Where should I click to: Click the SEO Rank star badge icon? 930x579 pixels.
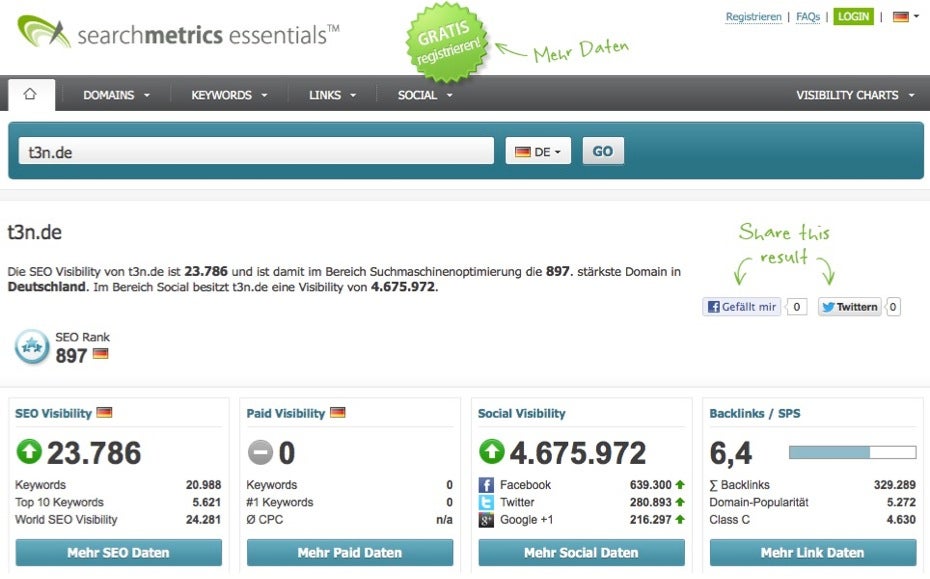coord(32,346)
